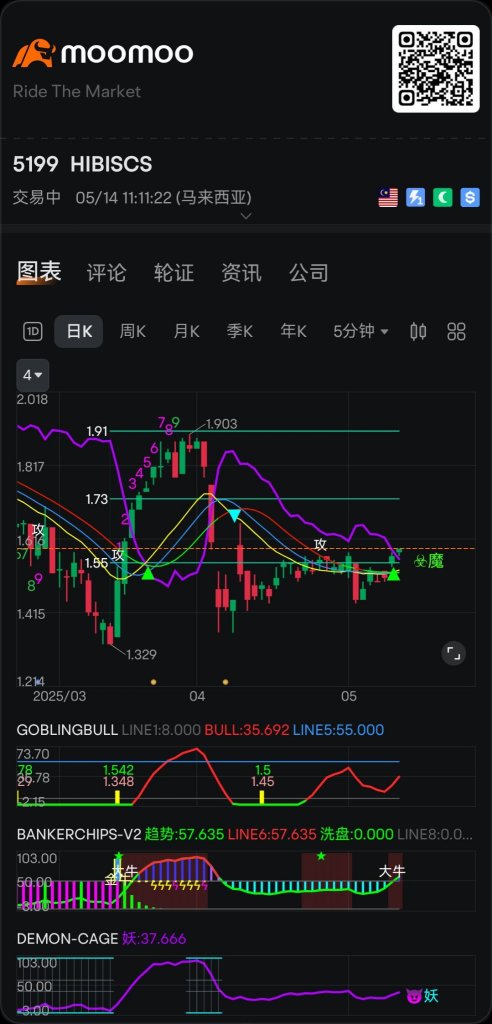Tap the 攻 marker above the late-April candles

(x=320, y=545)
